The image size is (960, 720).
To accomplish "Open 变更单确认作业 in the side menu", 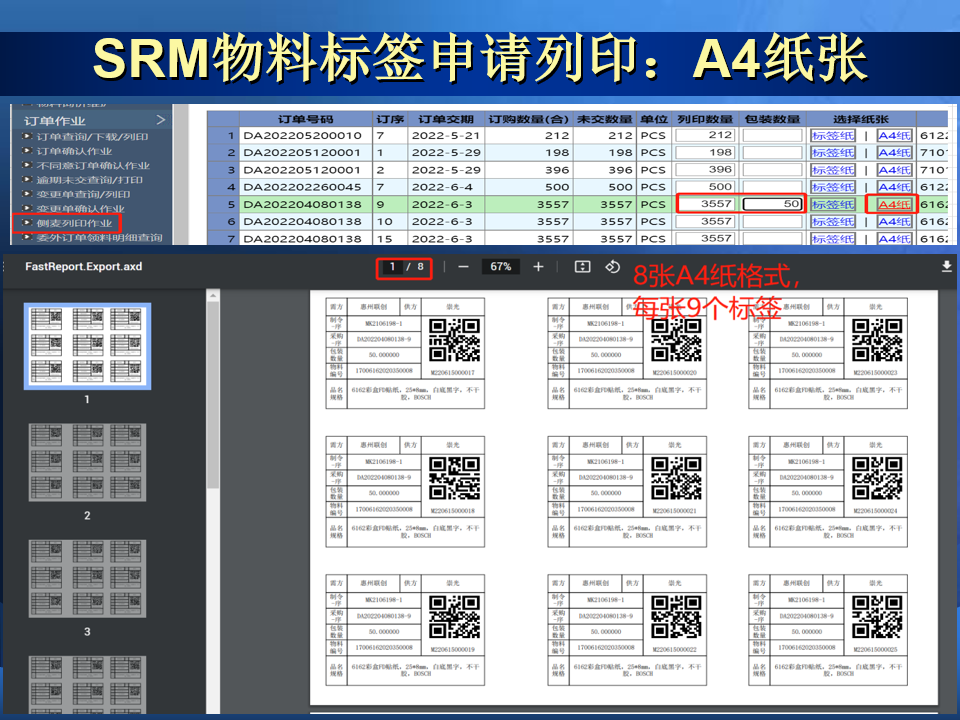I will 80,209.
